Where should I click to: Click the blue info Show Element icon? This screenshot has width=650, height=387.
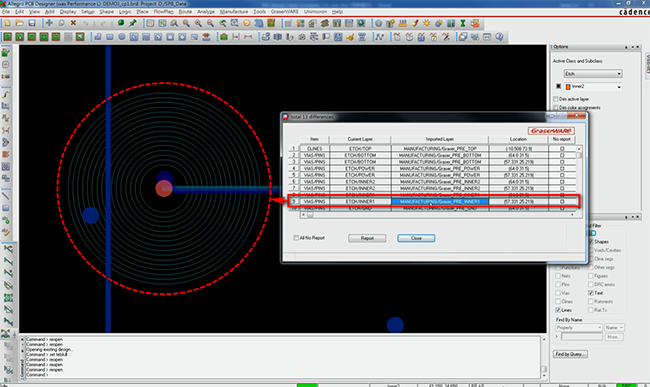pyautogui.click(x=378, y=24)
